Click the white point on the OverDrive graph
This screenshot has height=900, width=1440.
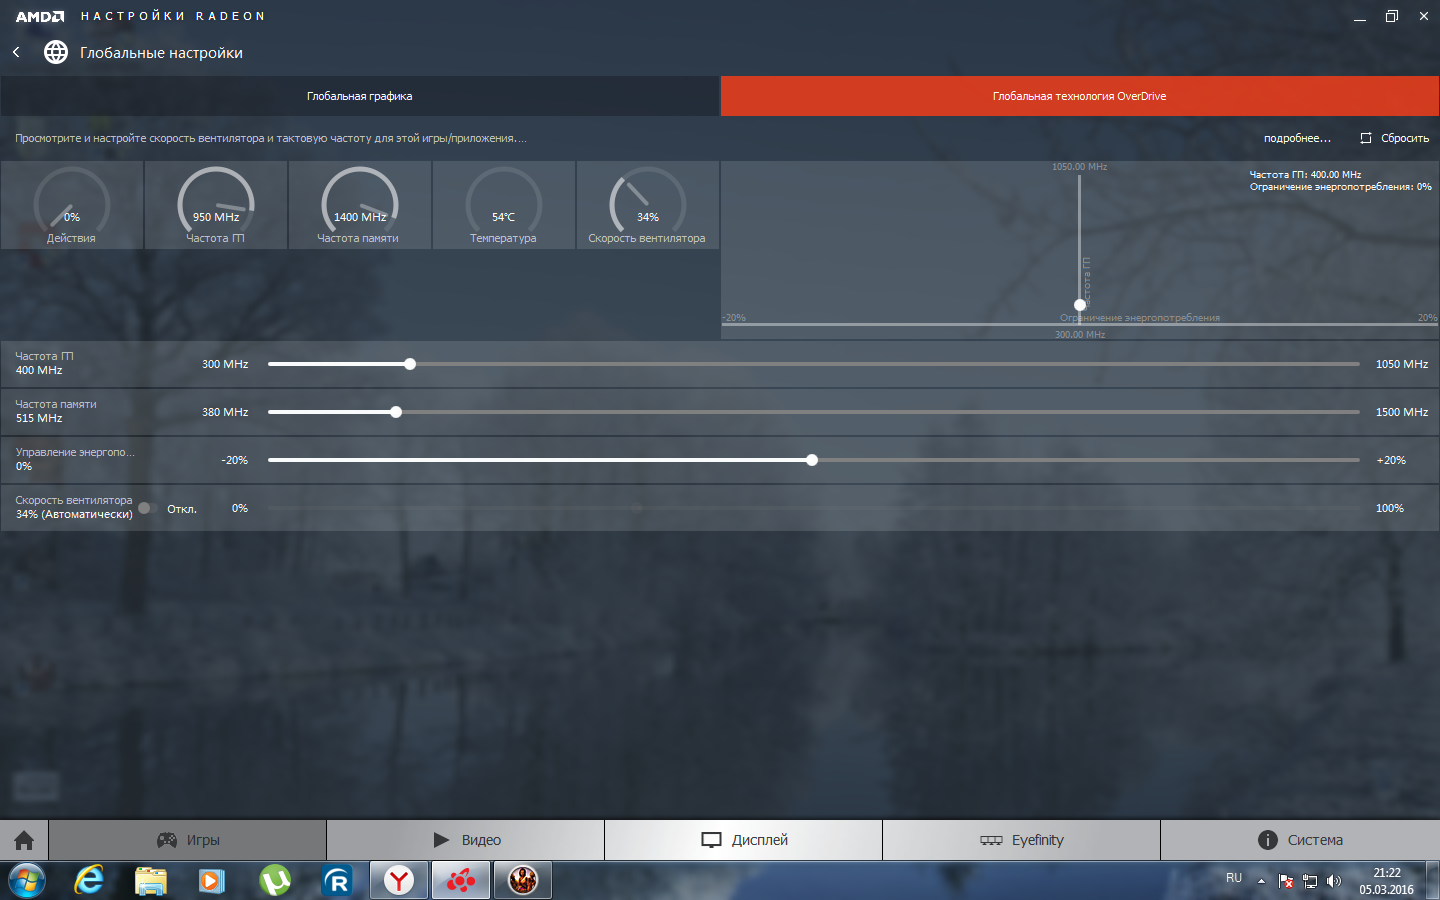click(1080, 305)
